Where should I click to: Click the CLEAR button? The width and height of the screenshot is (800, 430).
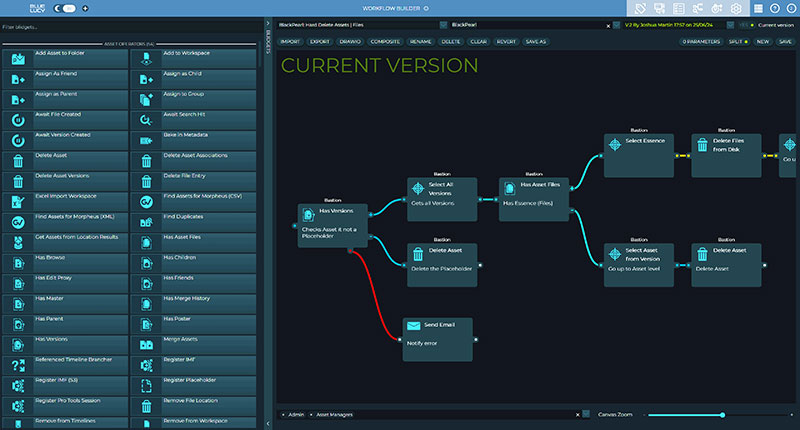[479, 42]
